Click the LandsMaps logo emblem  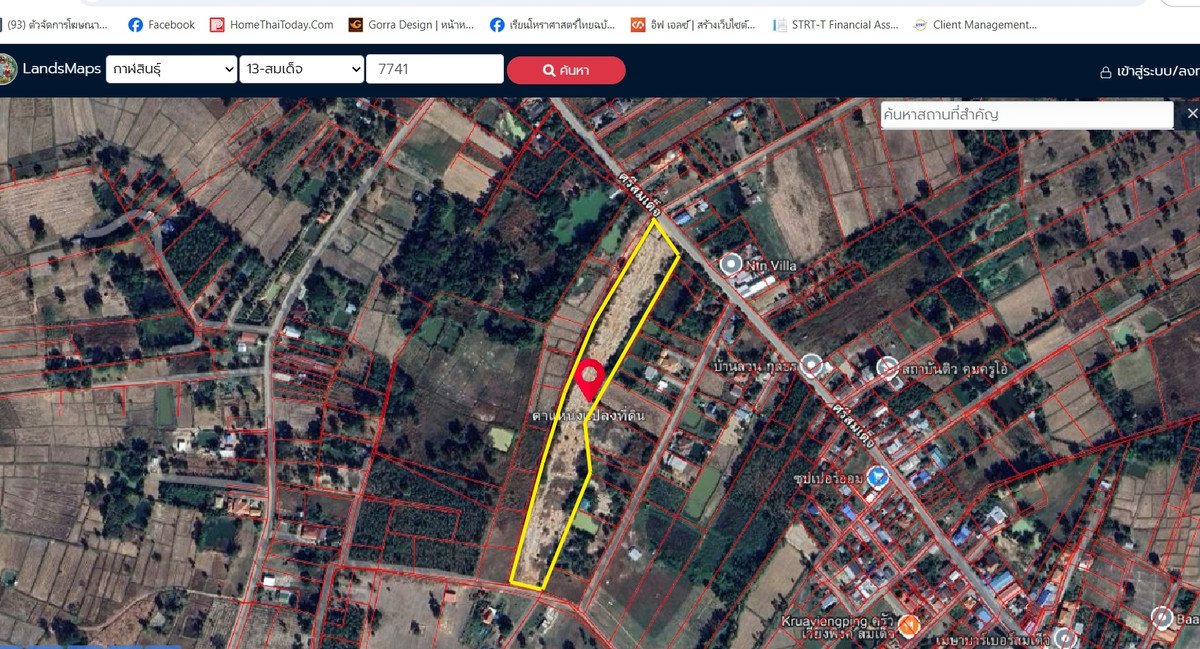[8, 69]
